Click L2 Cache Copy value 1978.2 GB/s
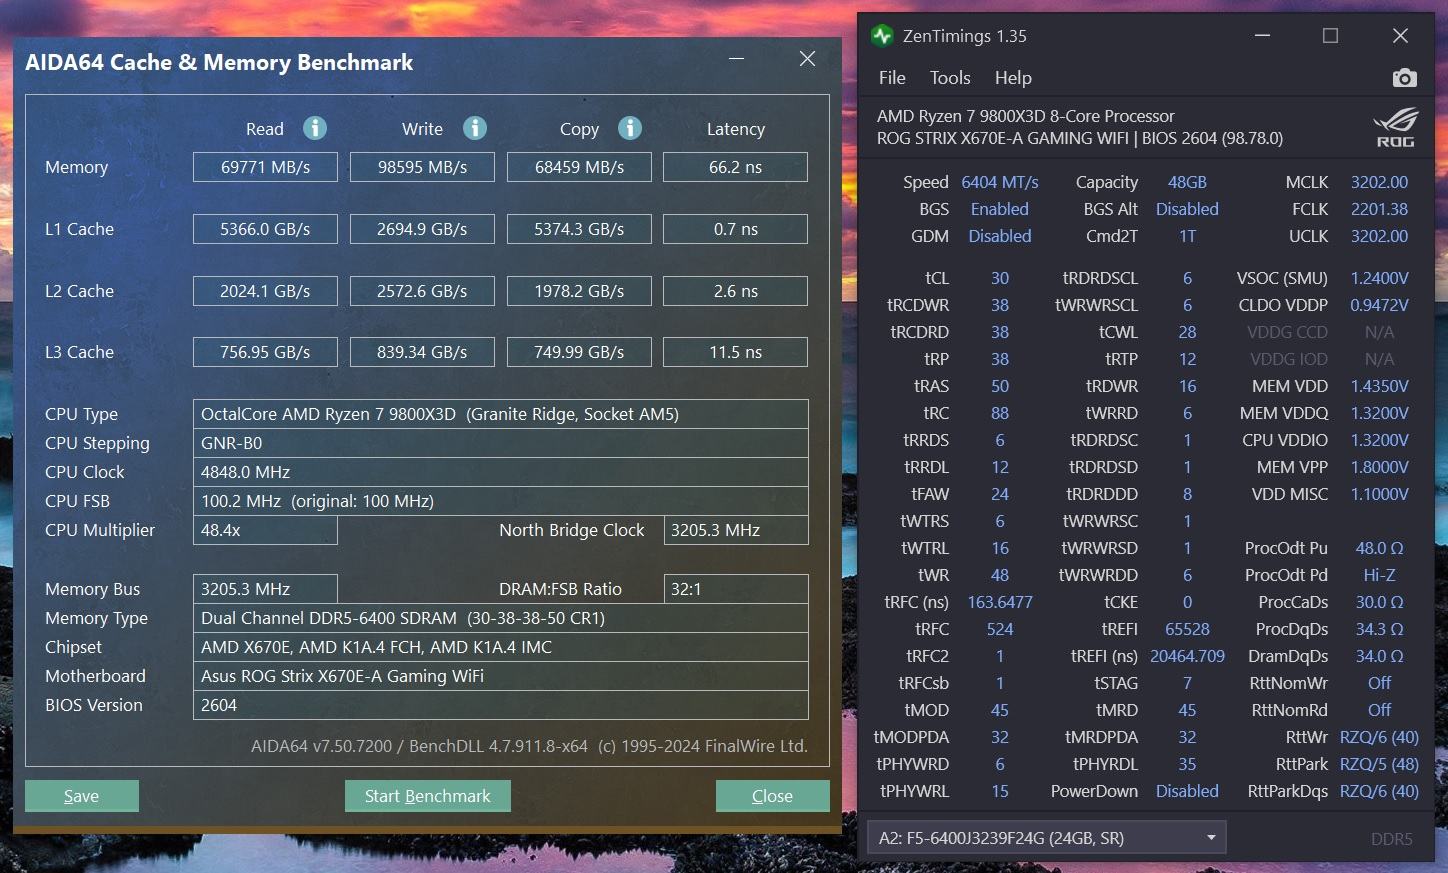This screenshot has height=873, width=1448. pyautogui.click(x=579, y=291)
